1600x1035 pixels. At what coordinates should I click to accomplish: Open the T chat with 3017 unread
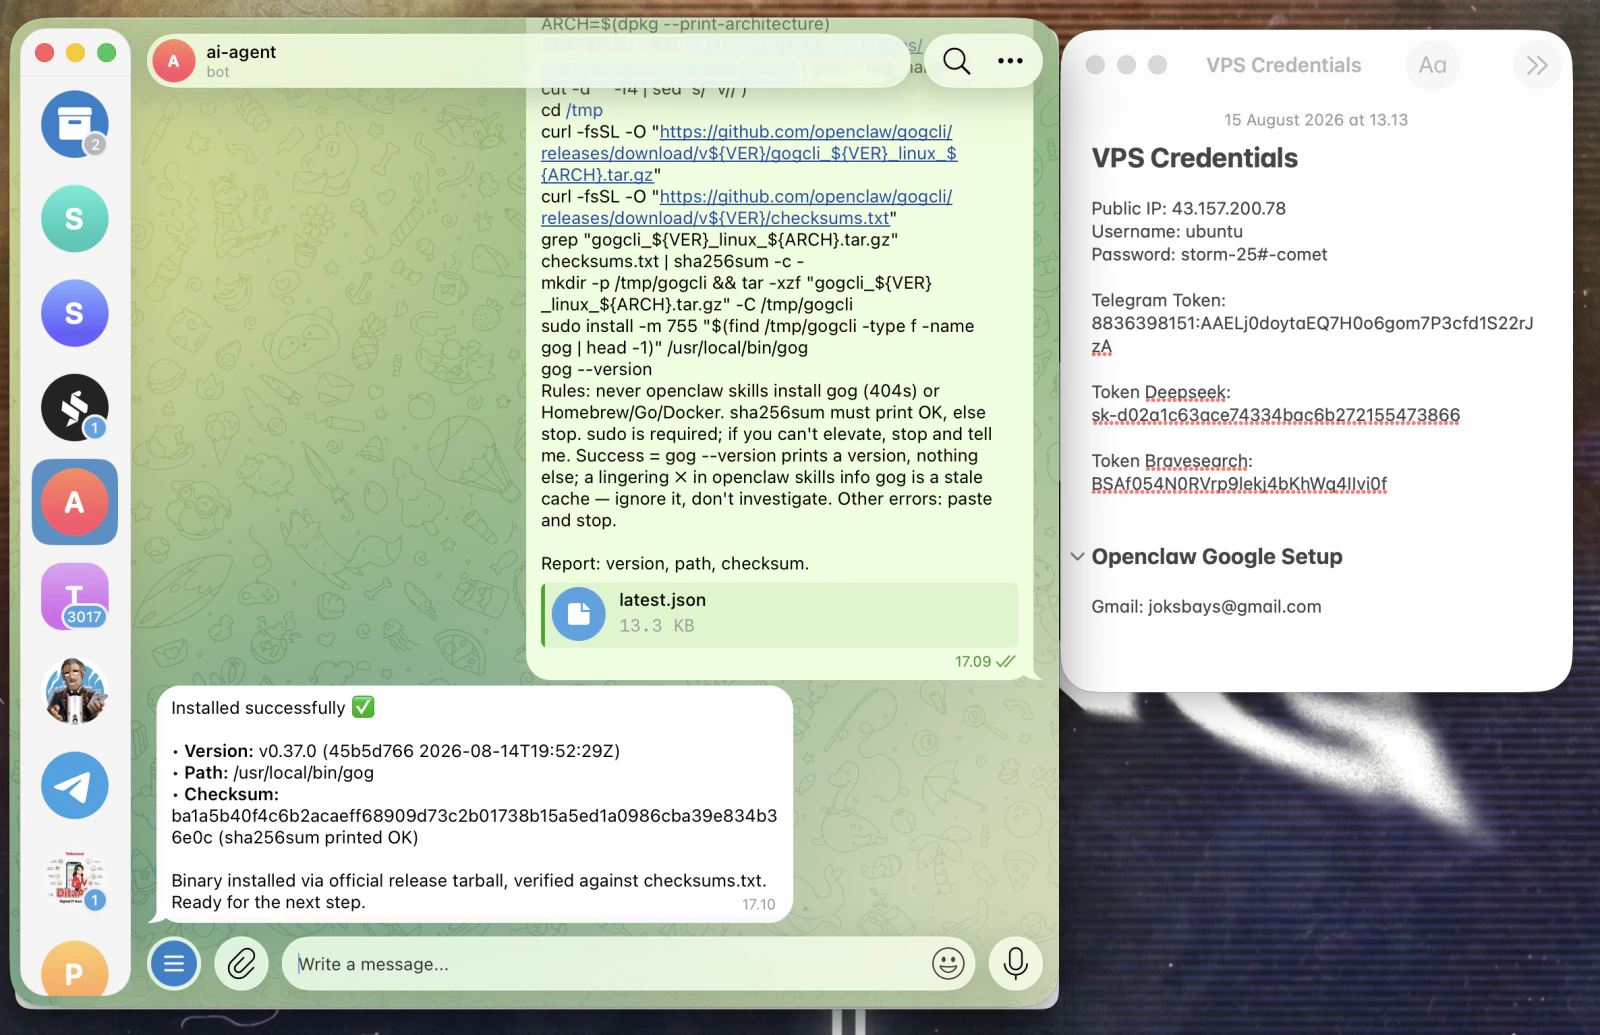point(75,596)
